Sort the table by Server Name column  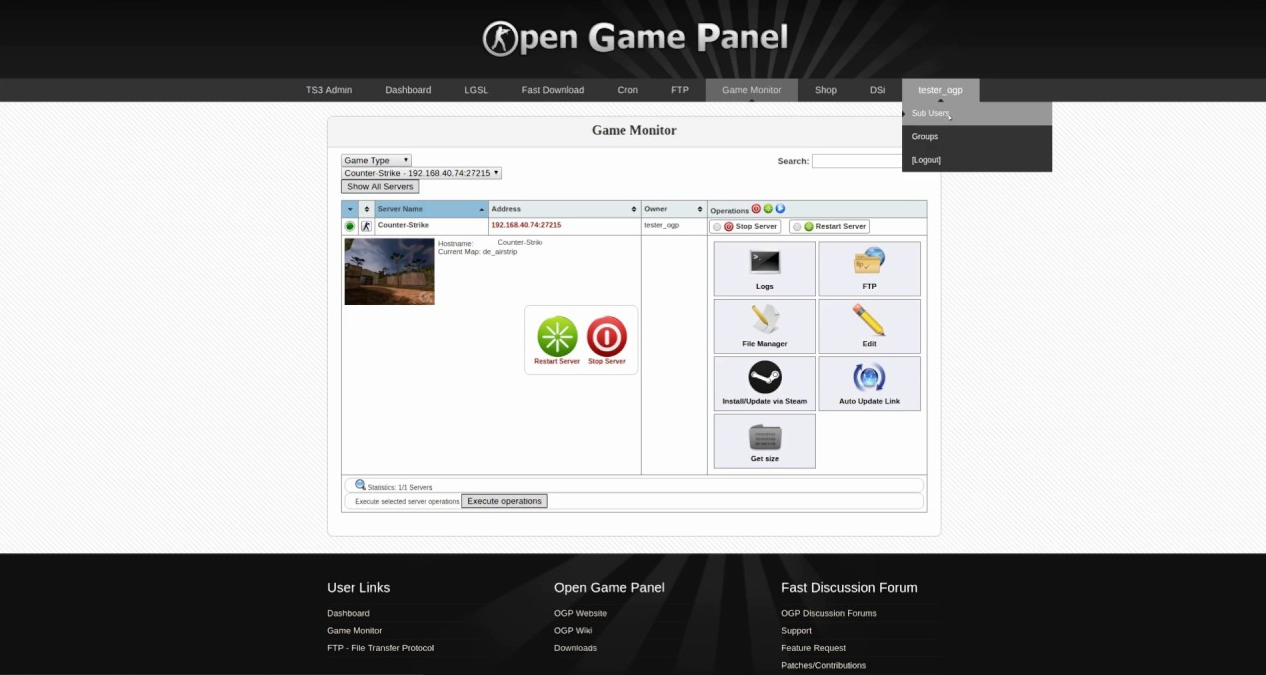click(430, 209)
